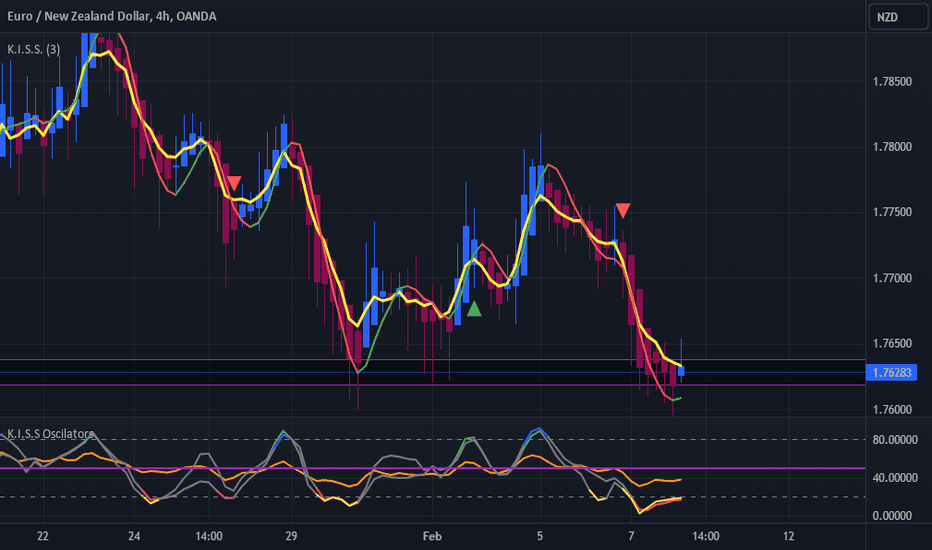Click the date label 5 on time axis
The height and width of the screenshot is (550, 932).
[540, 536]
